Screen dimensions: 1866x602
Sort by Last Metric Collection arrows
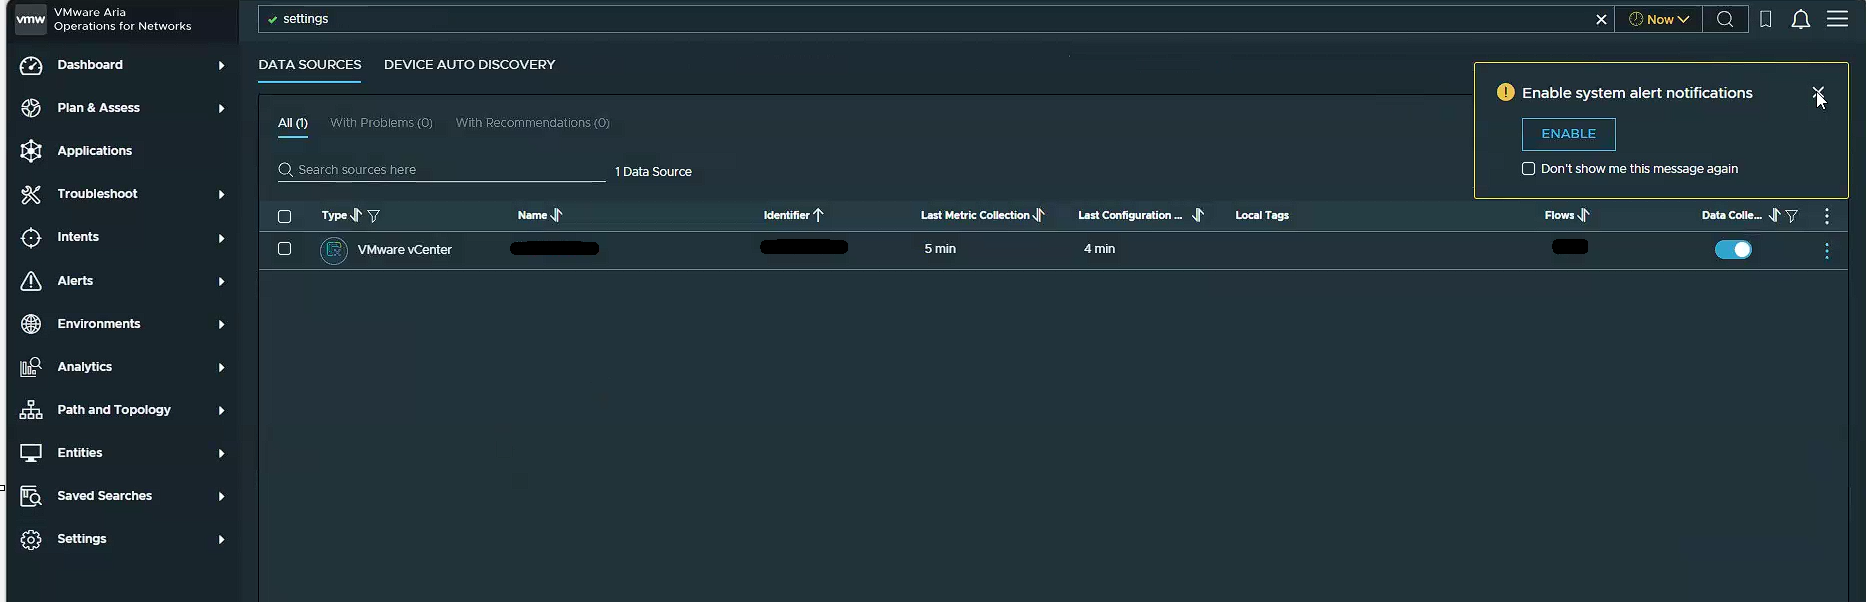pos(1039,215)
